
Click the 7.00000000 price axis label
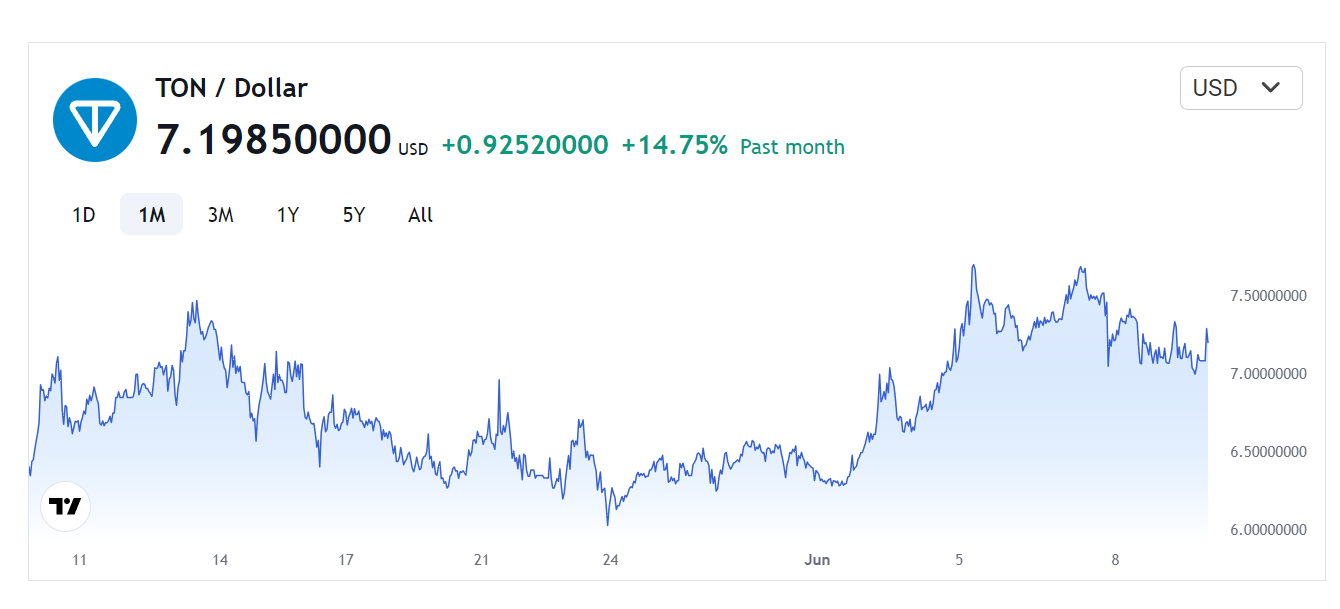[x=1268, y=374]
